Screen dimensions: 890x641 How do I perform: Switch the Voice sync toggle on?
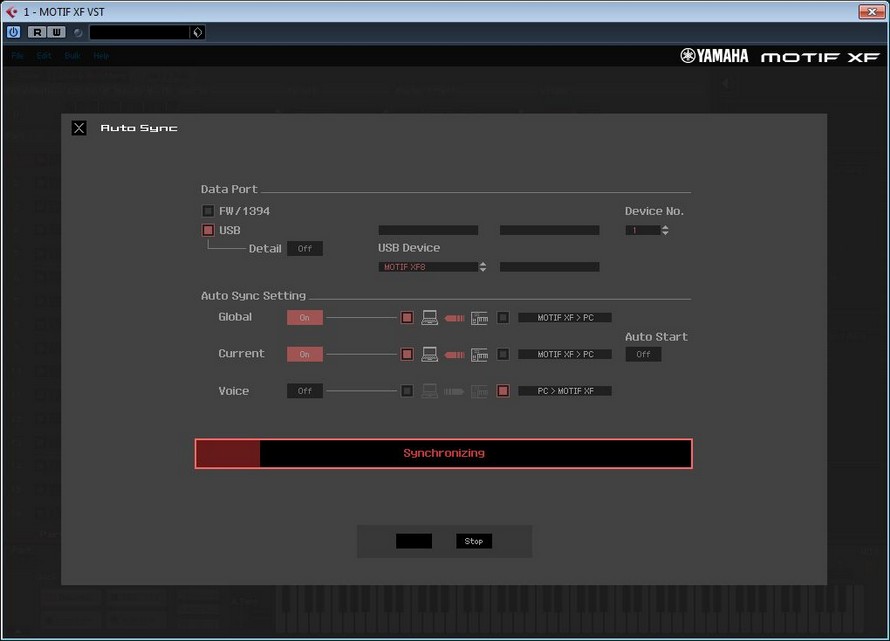pyautogui.click(x=304, y=391)
